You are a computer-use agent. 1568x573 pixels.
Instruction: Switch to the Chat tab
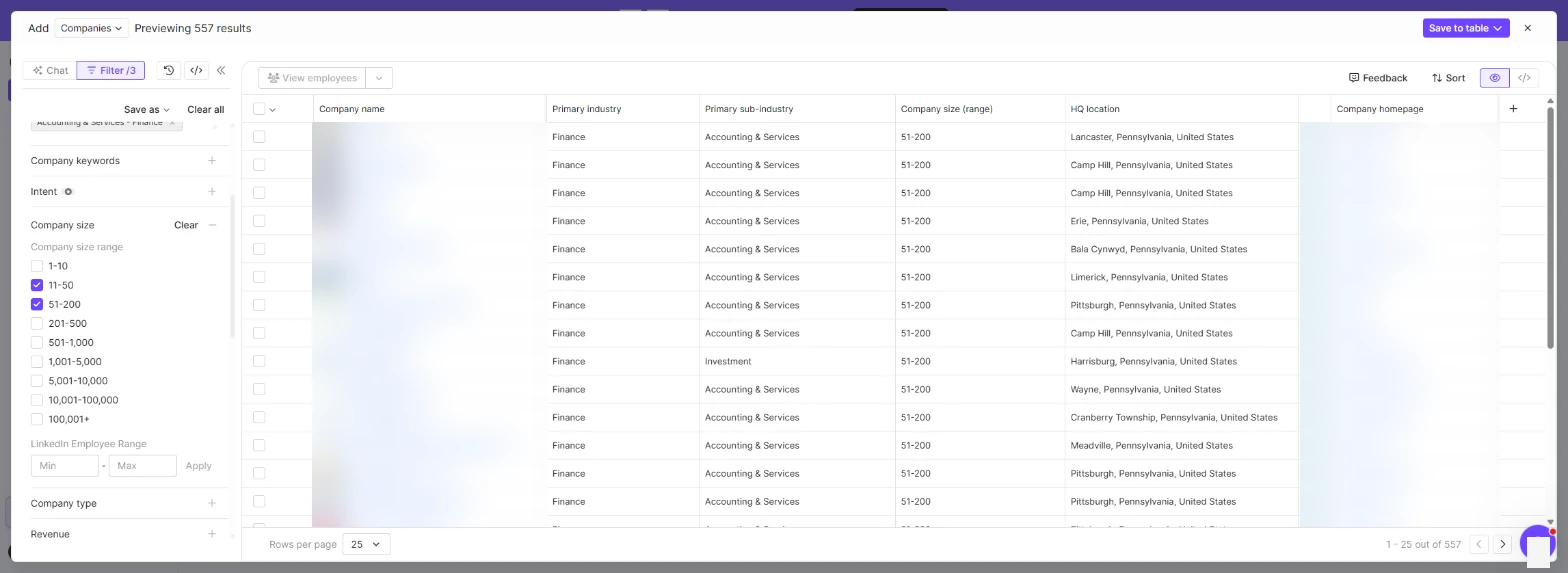(x=50, y=70)
